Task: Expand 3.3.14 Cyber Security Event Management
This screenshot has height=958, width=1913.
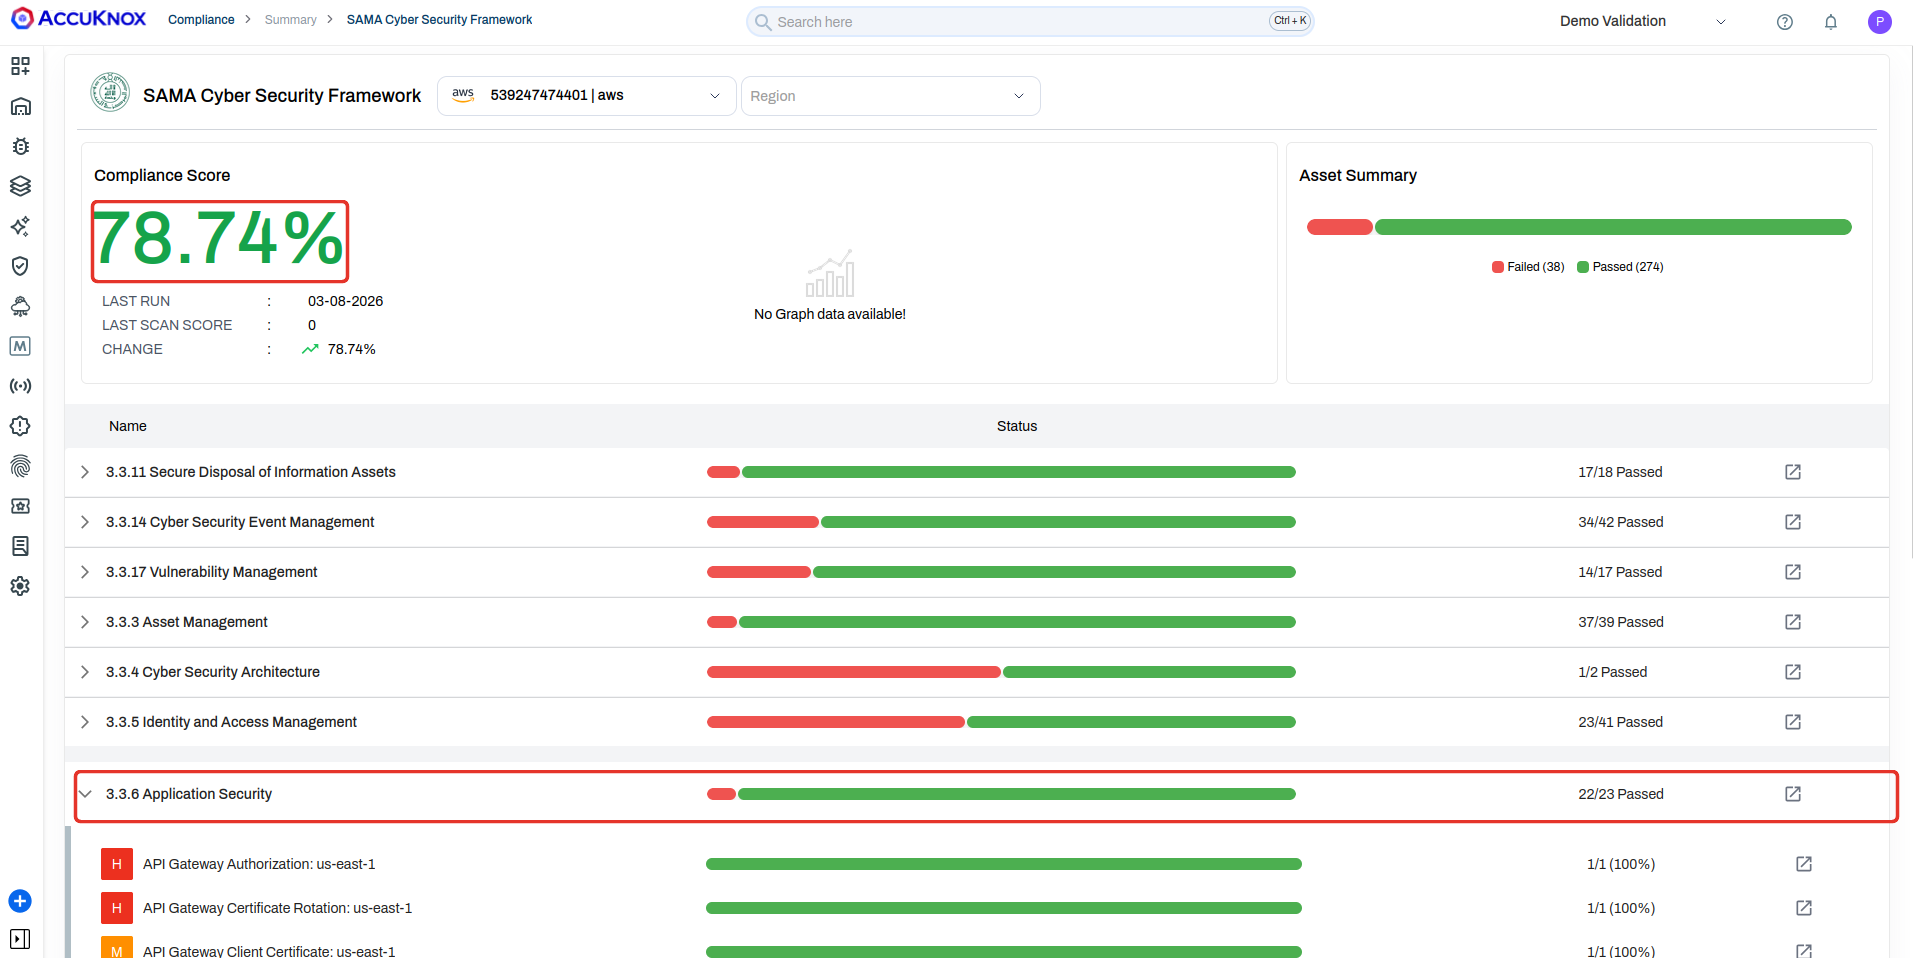Action: (x=85, y=522)
